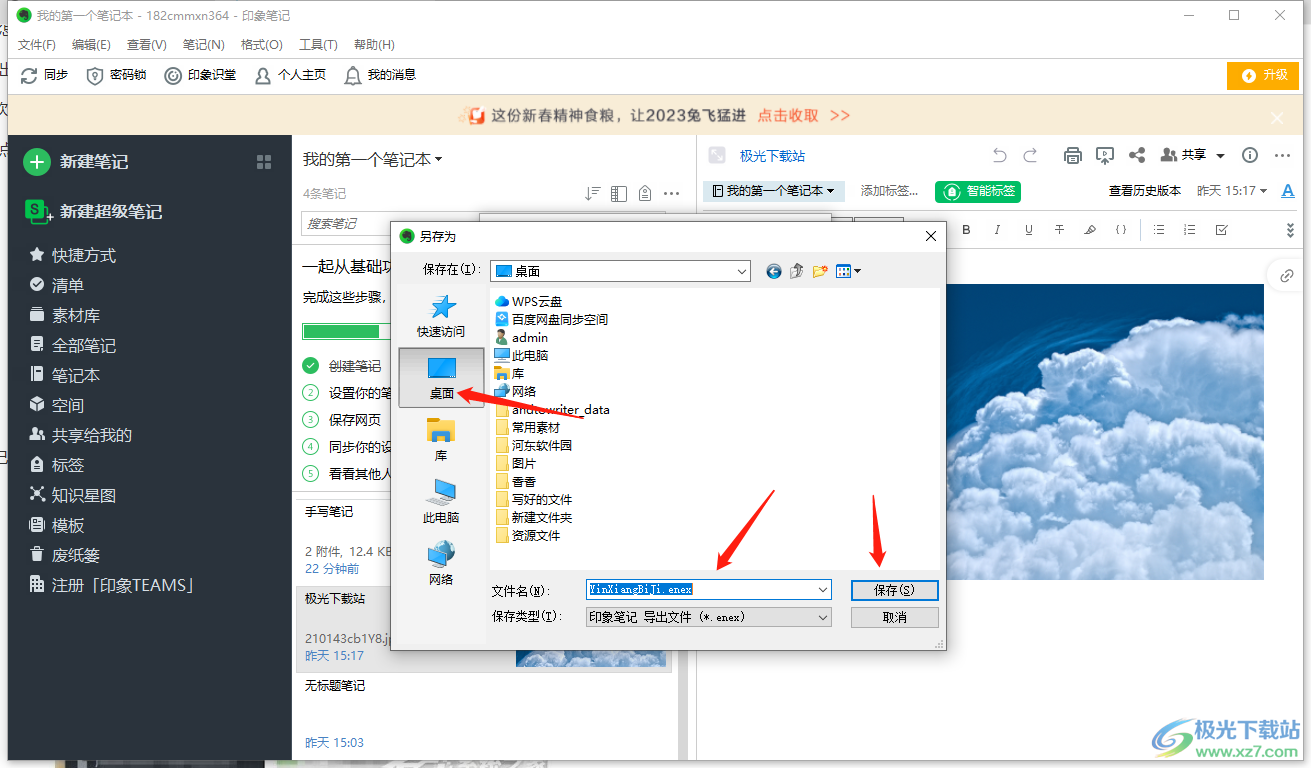Open 查看(V) menu
This screenshot has width=1311, height=768.
[147, 45]
